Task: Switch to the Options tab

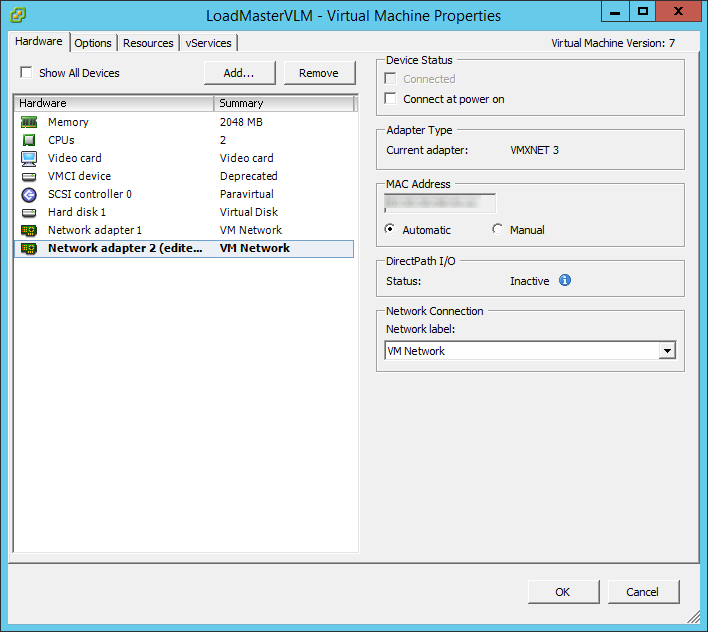Action: tap(93, 43)
